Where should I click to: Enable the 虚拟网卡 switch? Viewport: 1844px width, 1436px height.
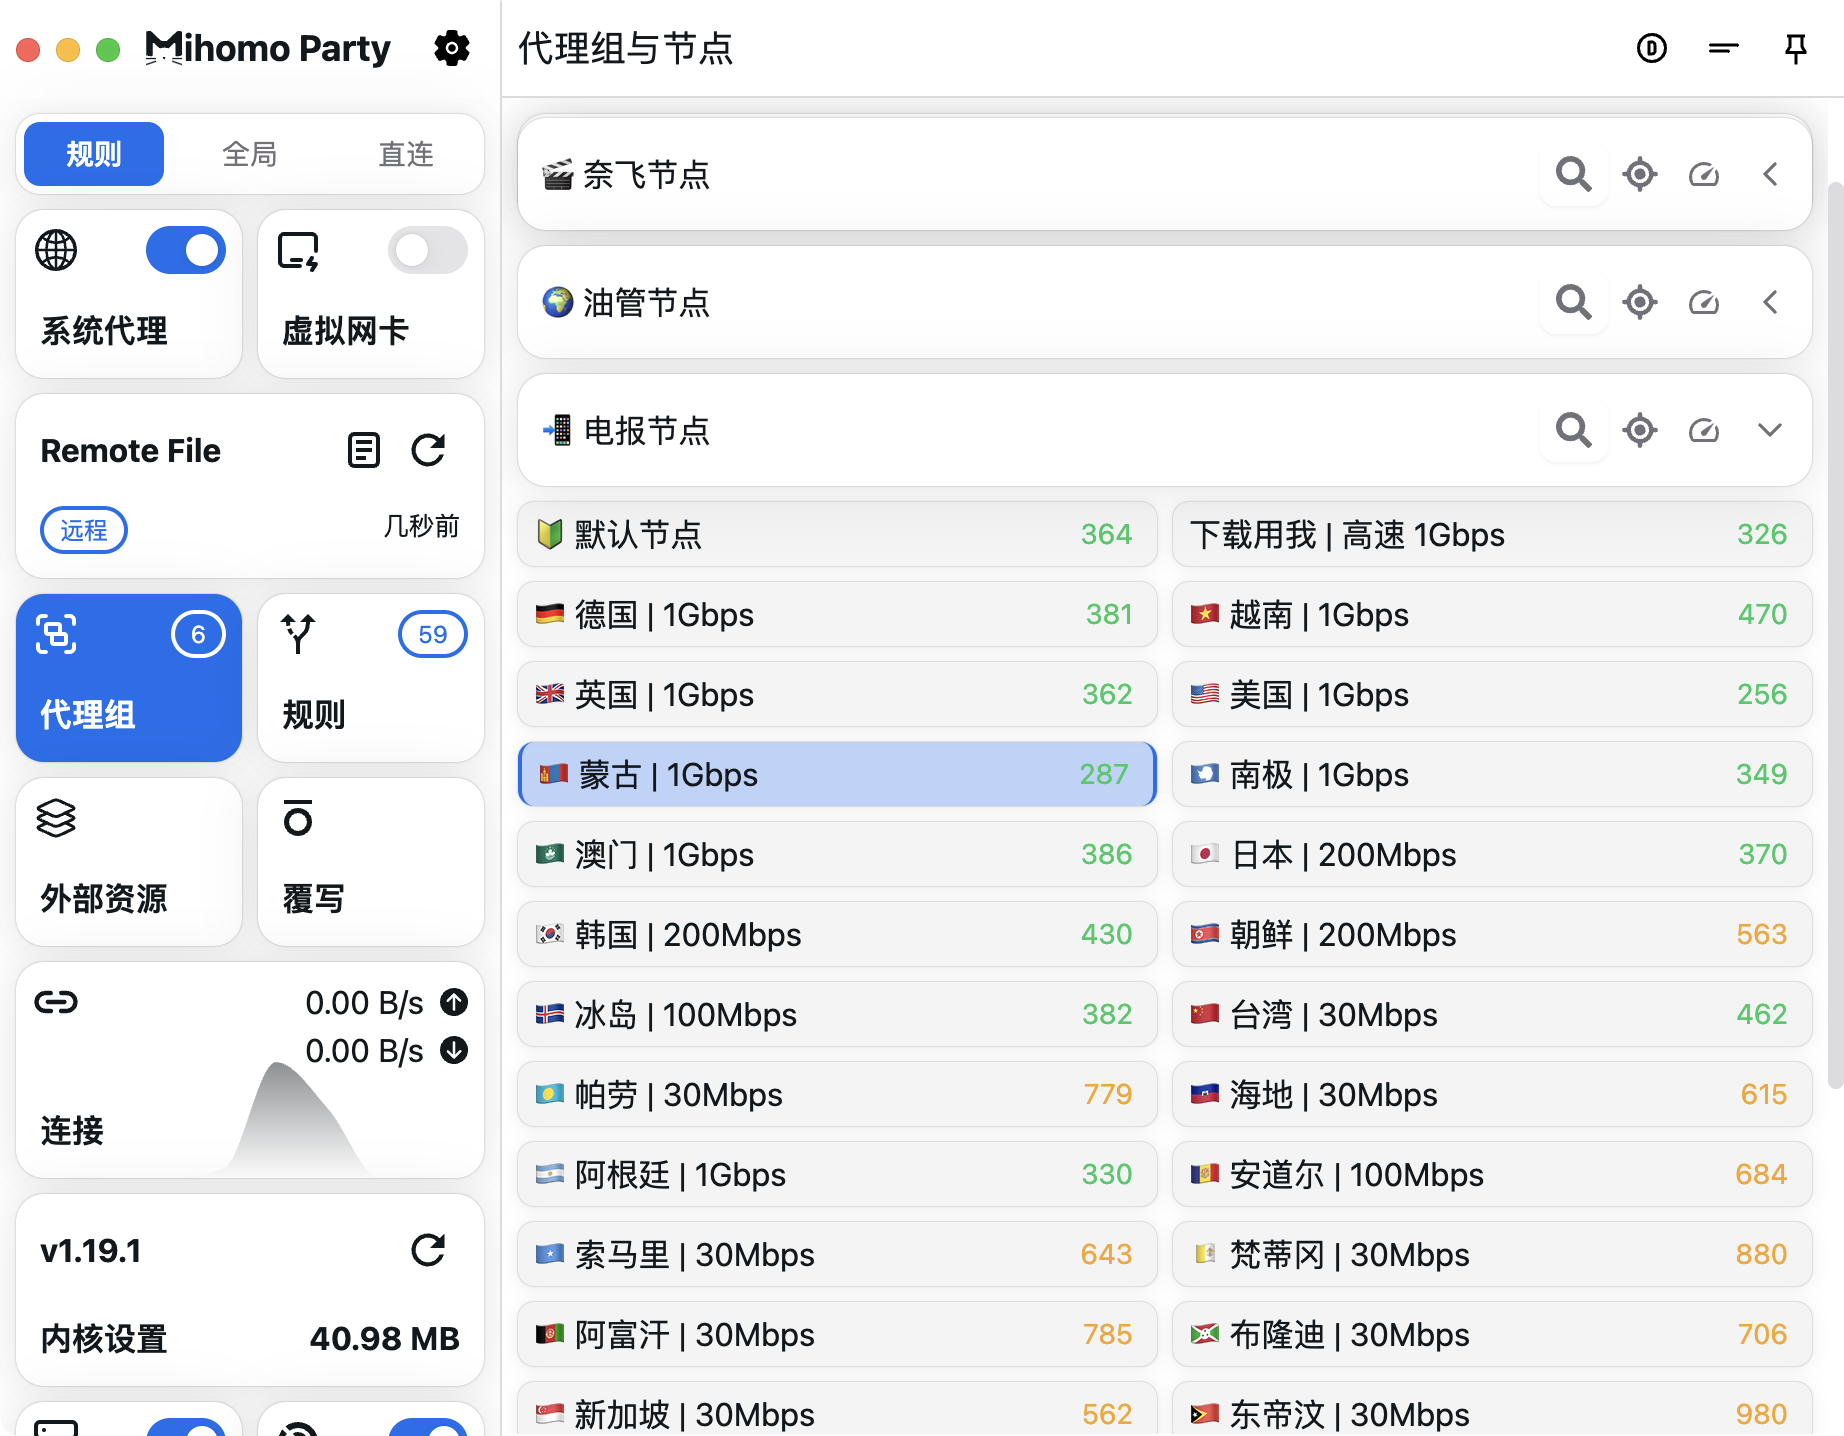[x=428, y=250]
